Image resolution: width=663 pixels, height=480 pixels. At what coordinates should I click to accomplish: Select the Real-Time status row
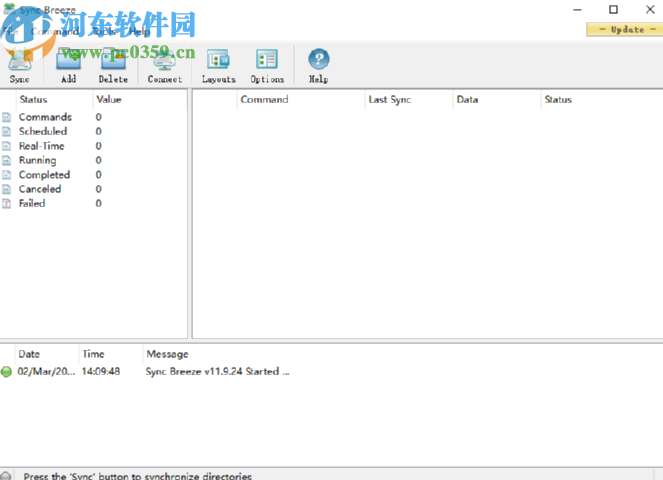93,146
